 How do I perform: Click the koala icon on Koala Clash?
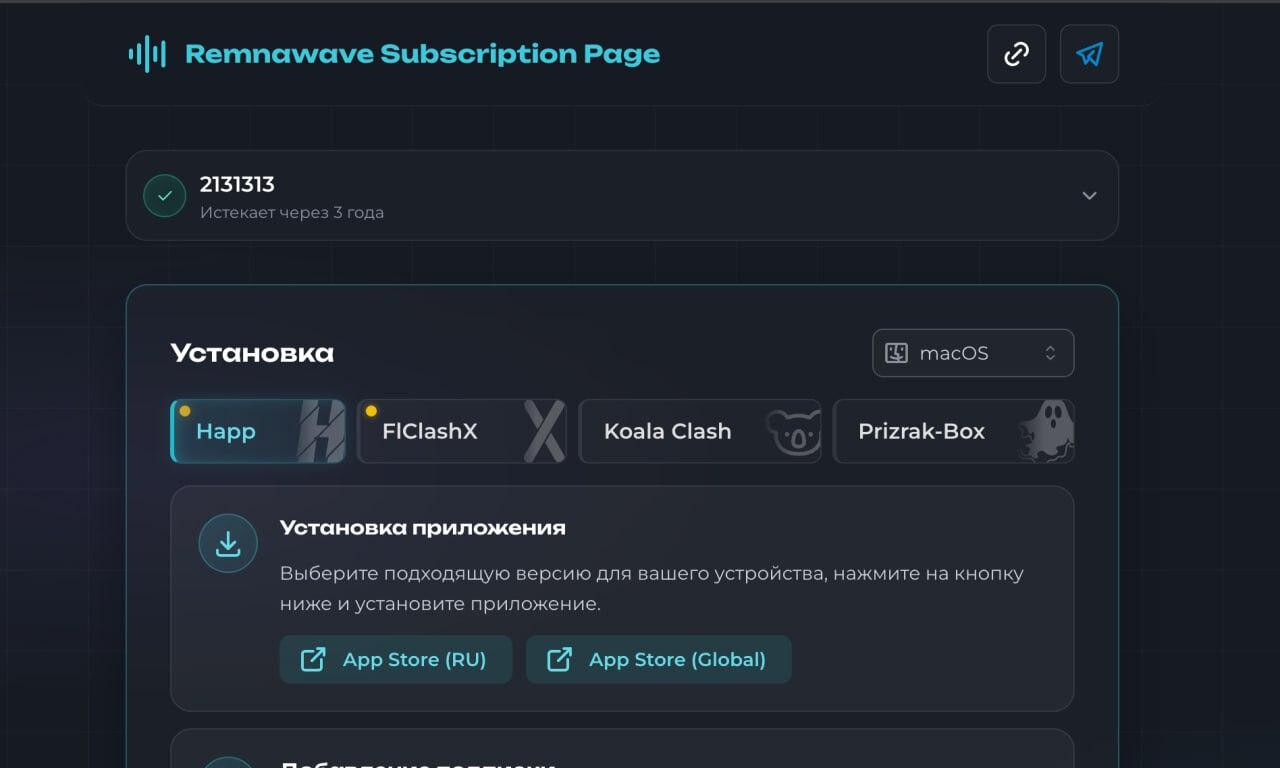click(795, 431)
